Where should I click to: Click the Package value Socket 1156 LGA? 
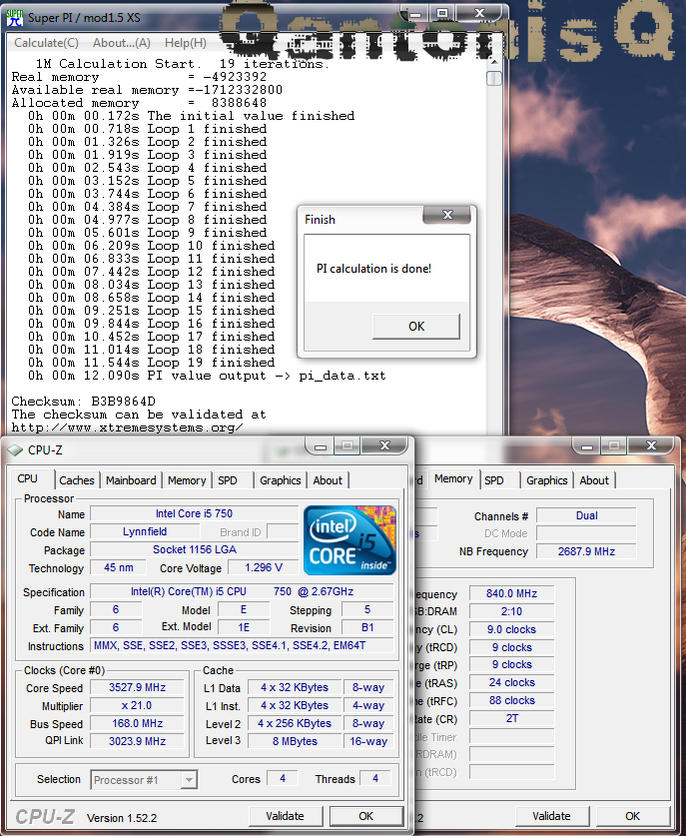pos(194,550)
